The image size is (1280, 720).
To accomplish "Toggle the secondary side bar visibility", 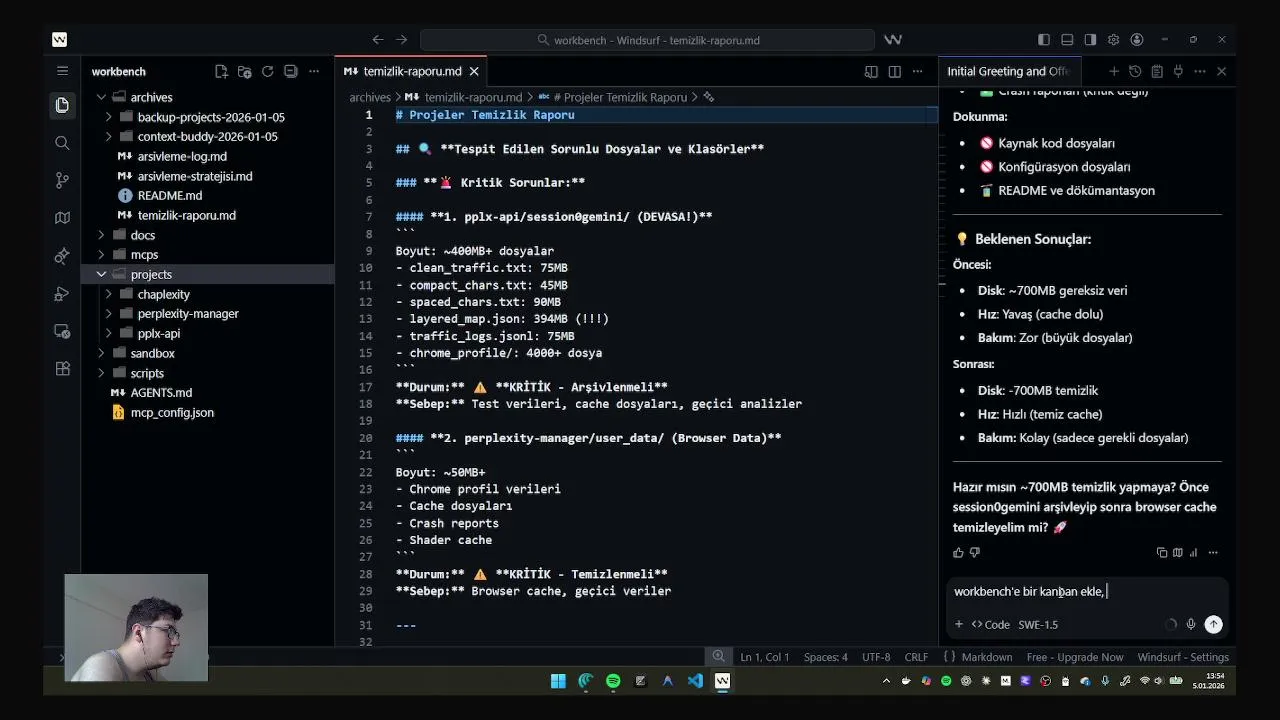I will click(1090, 40).
